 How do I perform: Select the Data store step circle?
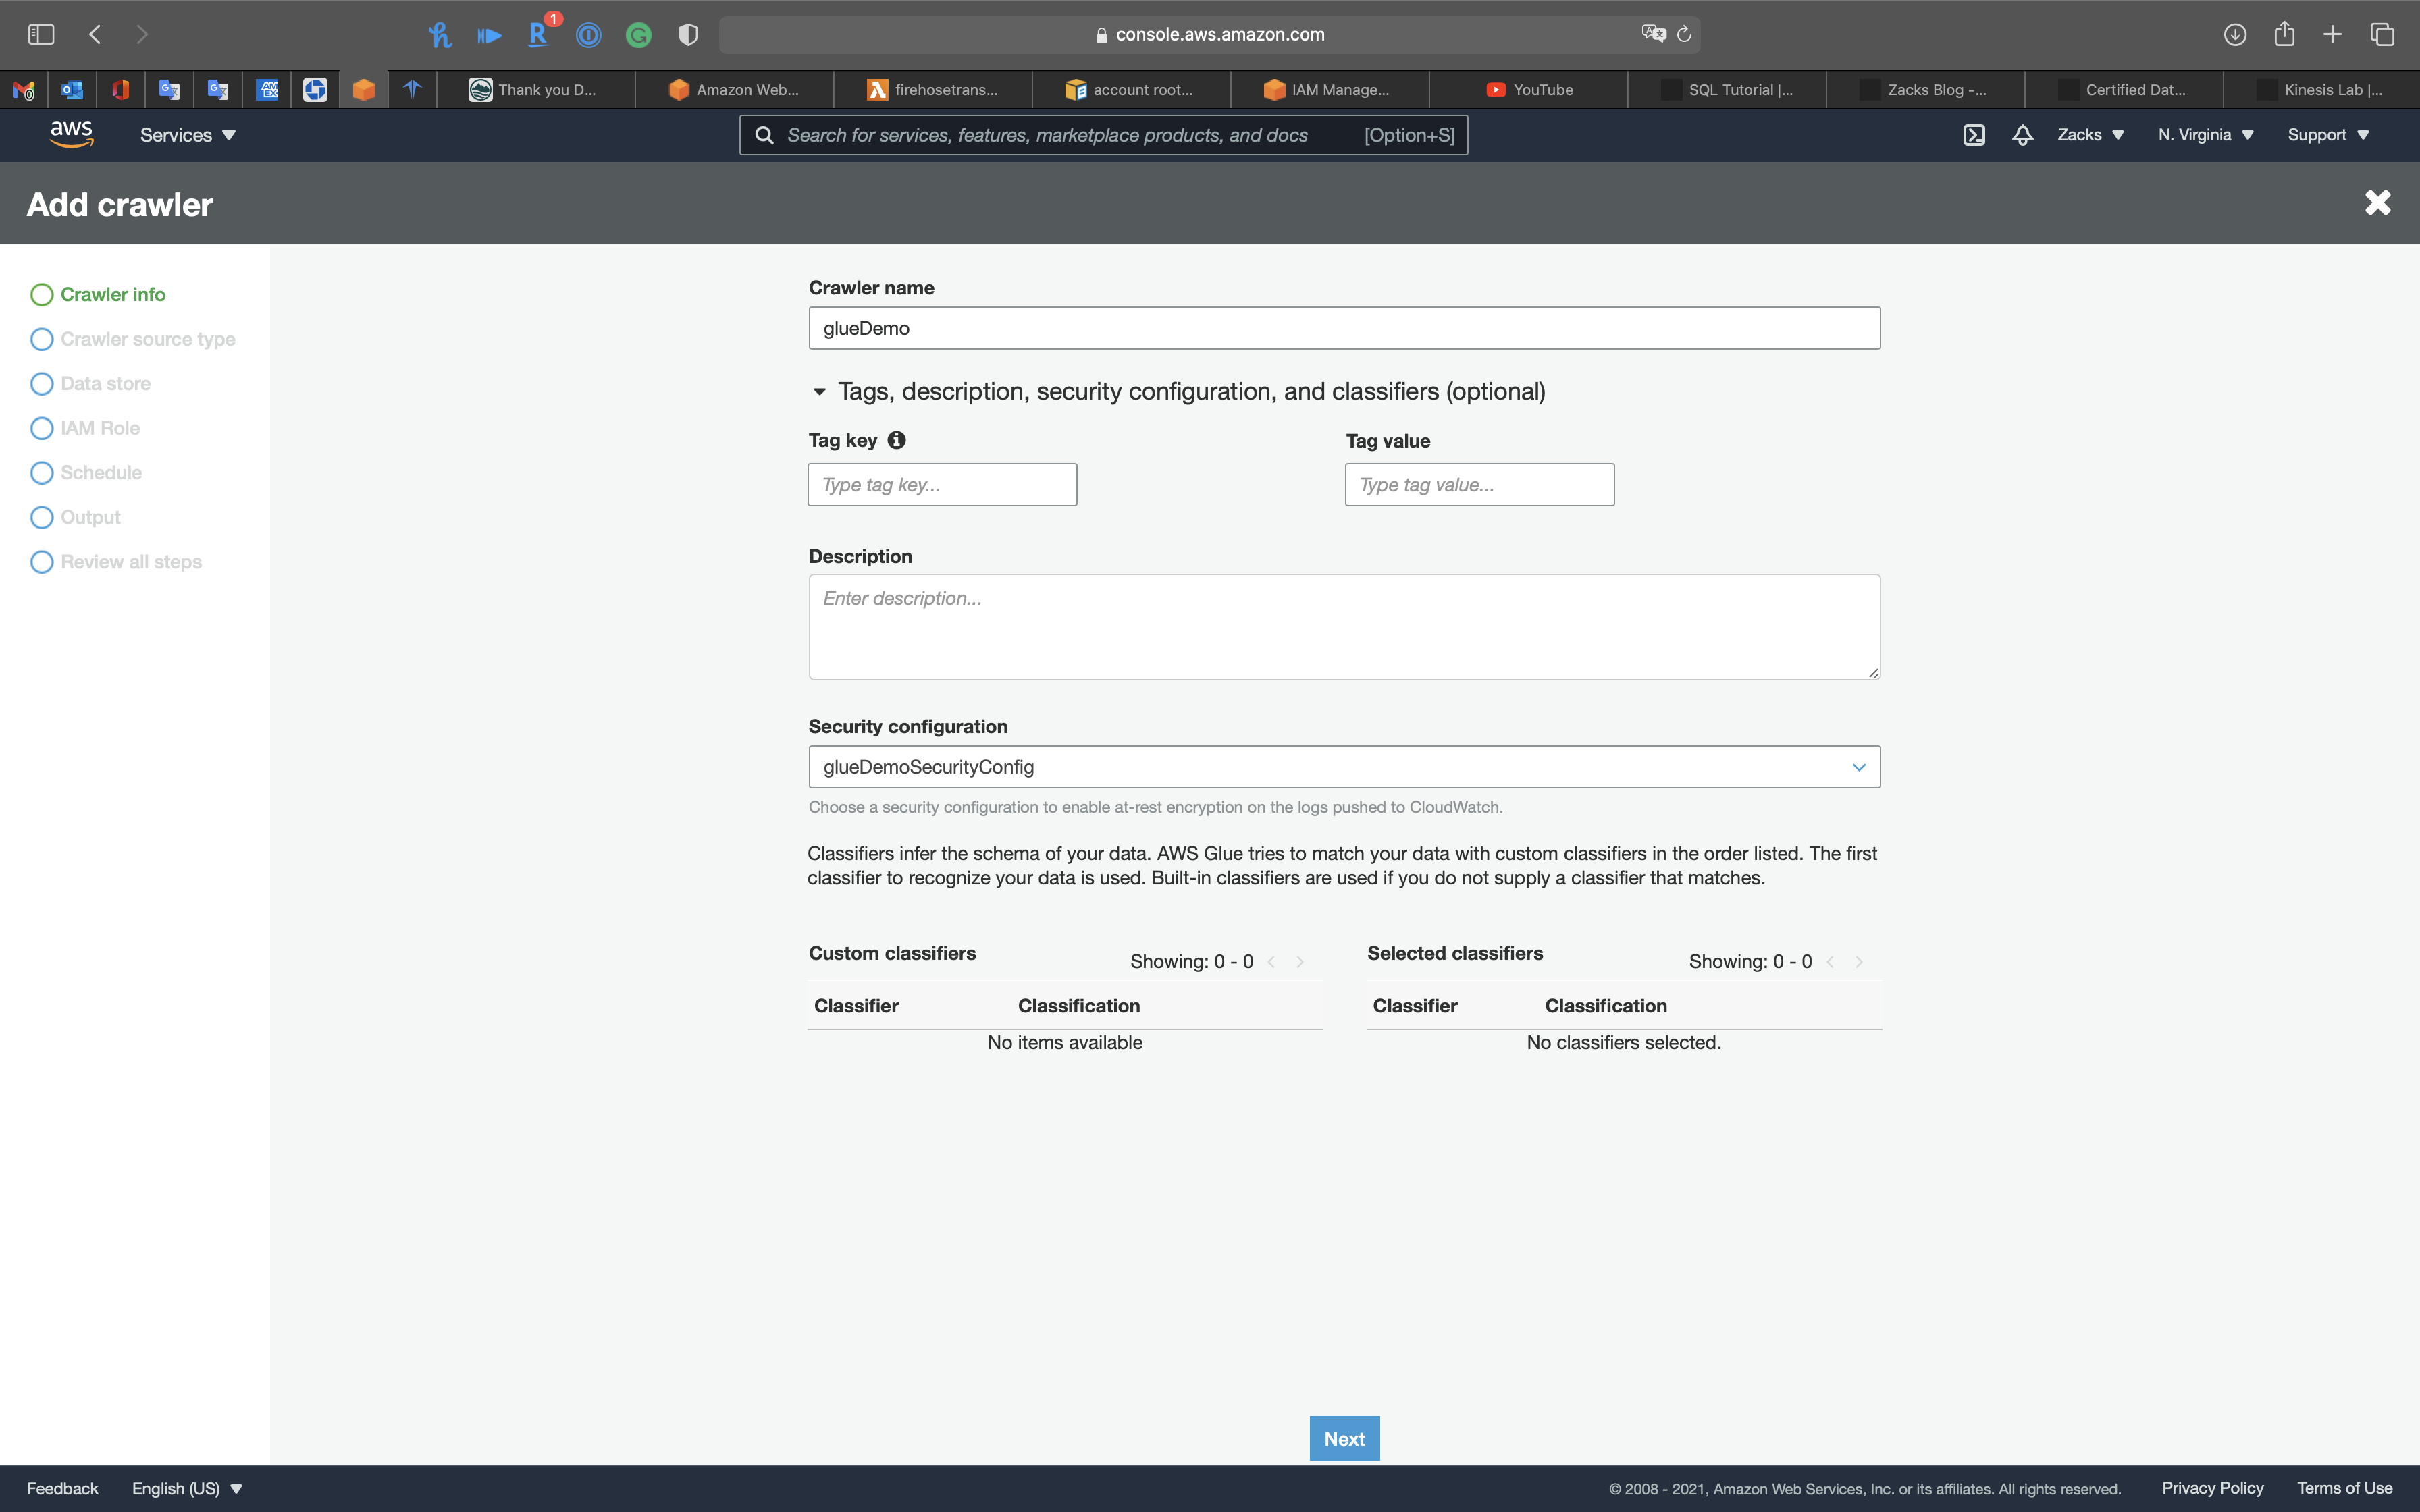41,384
